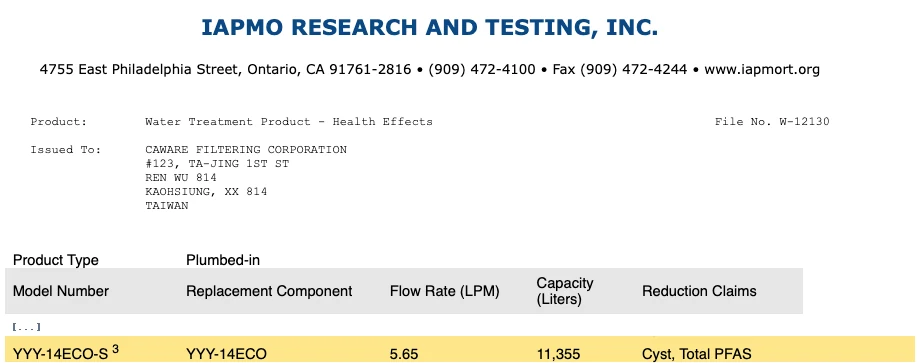Select the YYY-14ECO-S model cell
The width and height of the screenshot is (920, 363).
click(x=61, y=354)
